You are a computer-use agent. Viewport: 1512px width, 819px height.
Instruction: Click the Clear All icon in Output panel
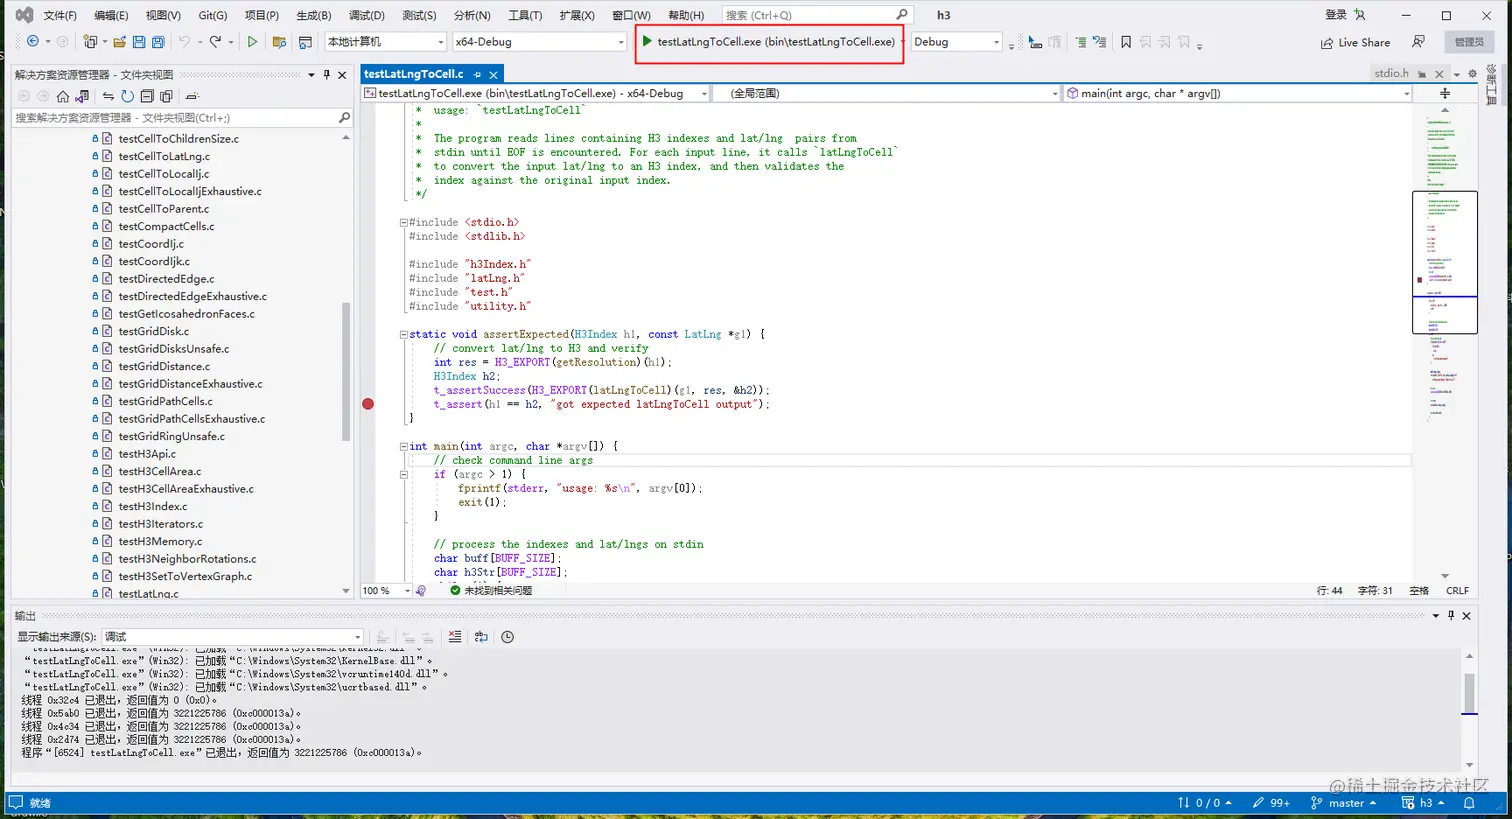[x=455, y=637]
